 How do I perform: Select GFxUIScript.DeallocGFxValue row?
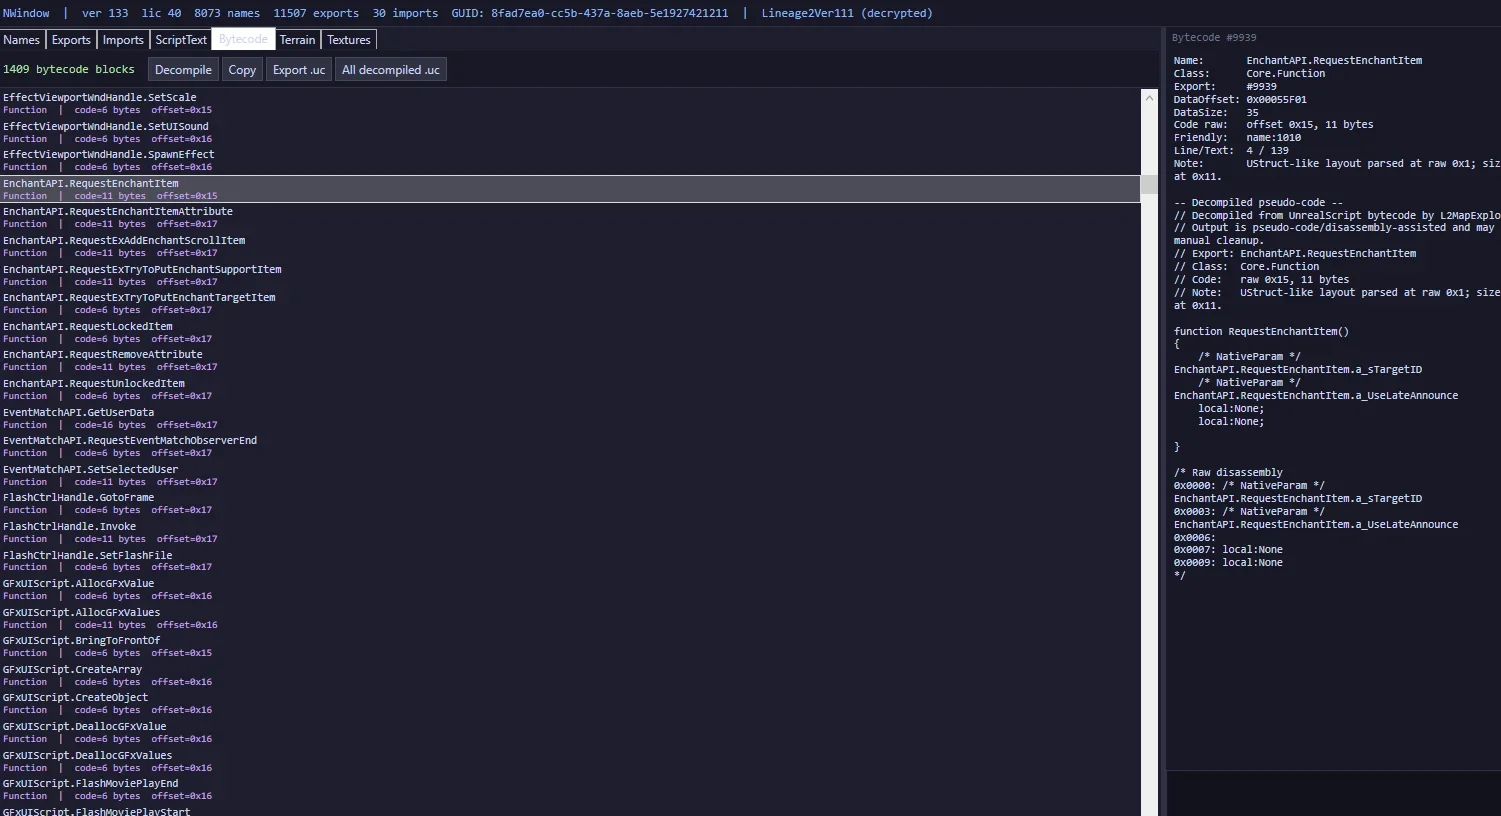coord(570,733)
